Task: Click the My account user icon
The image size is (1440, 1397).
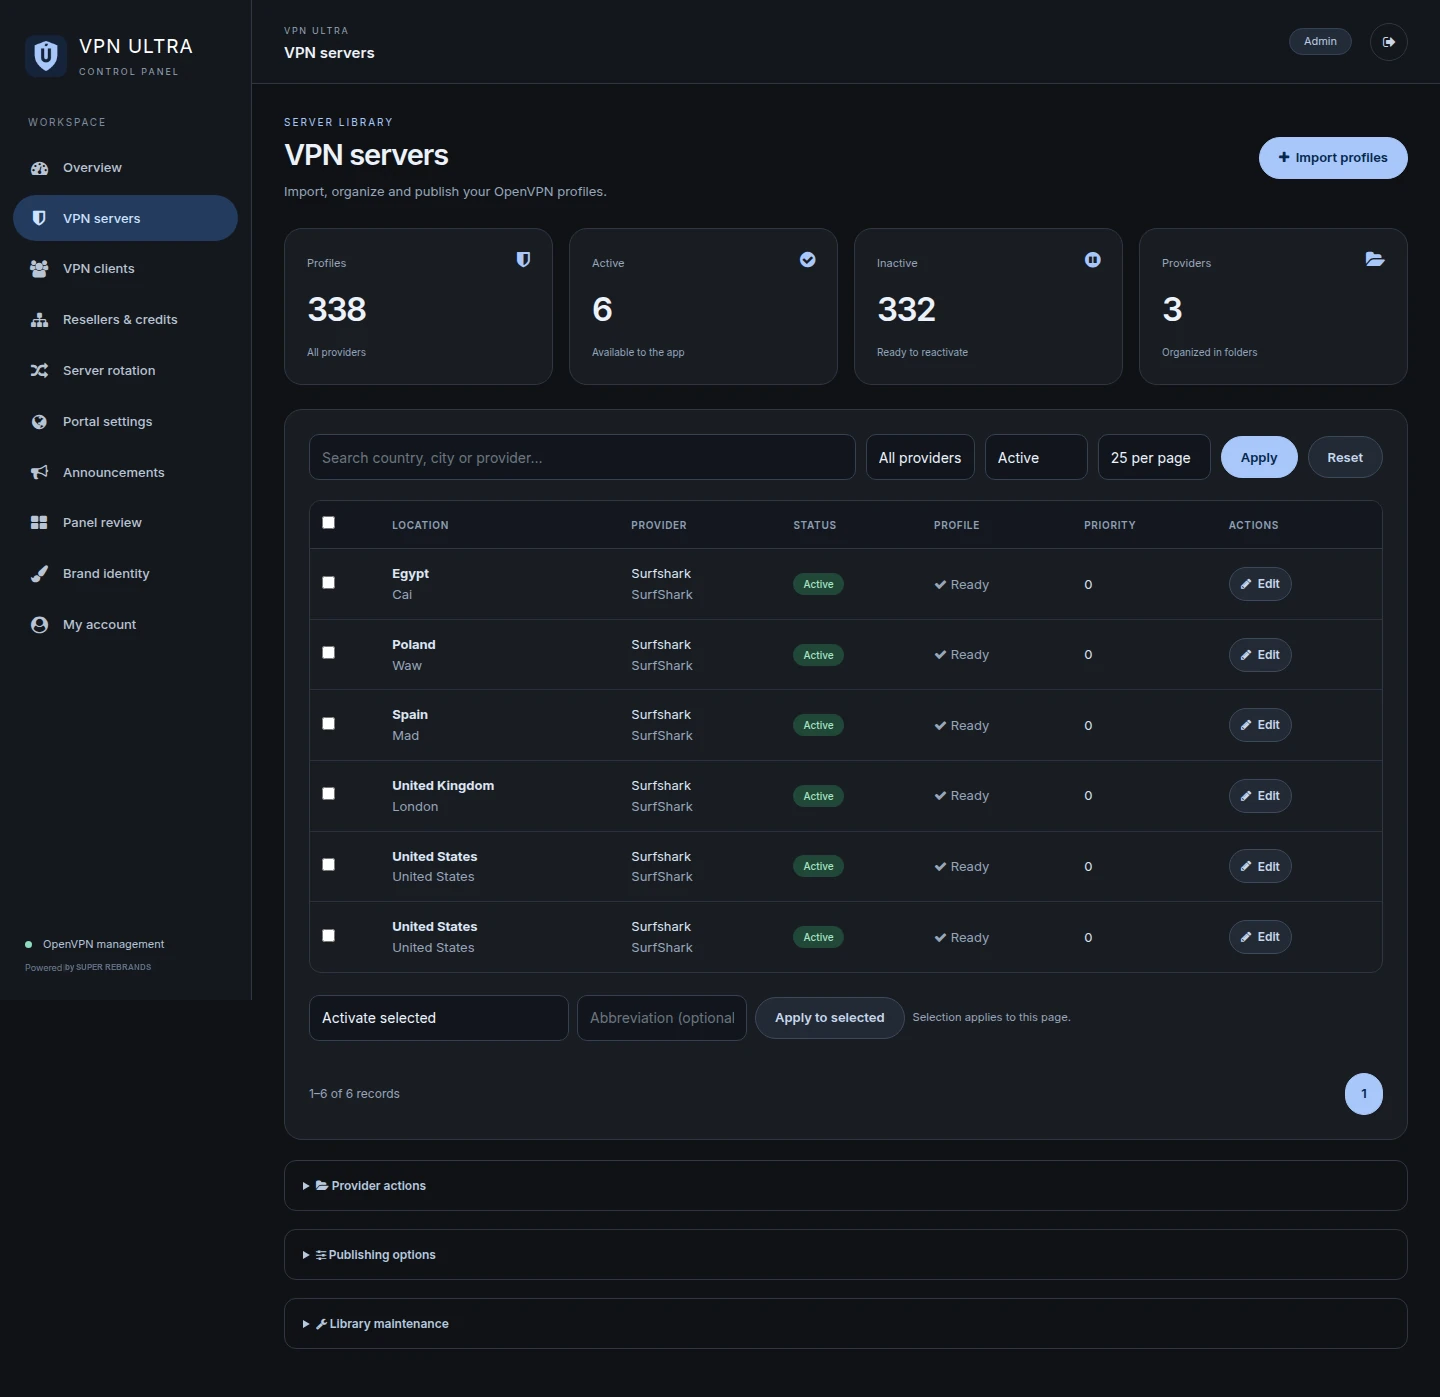Action: pyautogui.click(x=39, y=625)
